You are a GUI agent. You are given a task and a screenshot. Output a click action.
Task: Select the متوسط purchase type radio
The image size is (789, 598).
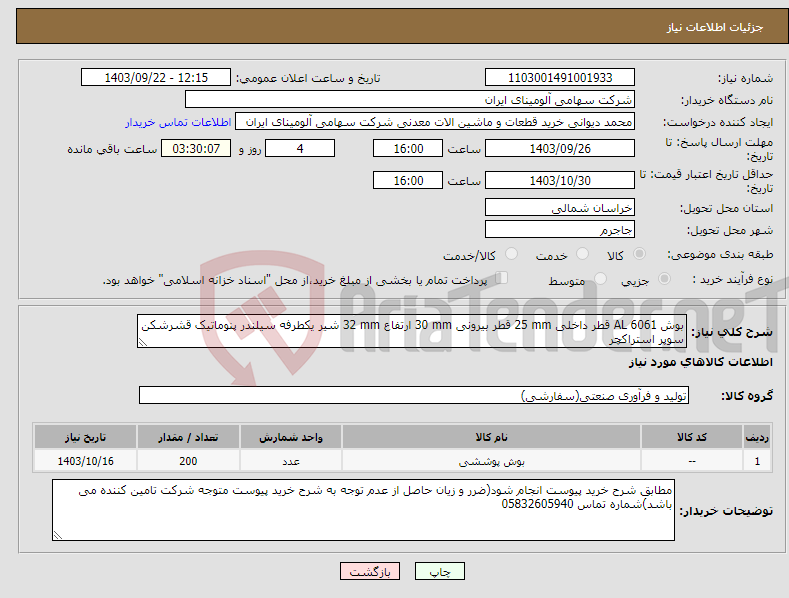click(x=600, y=278)
